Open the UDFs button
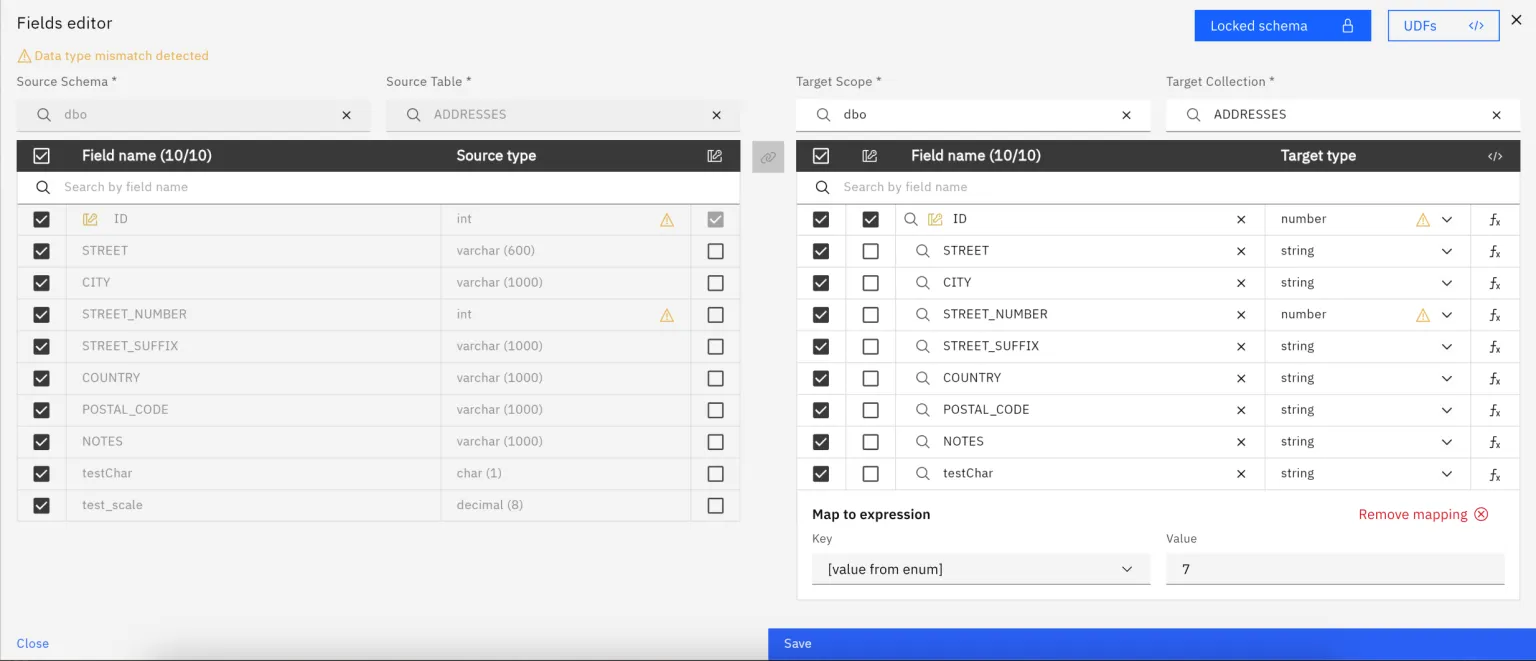 (x=1443, y=26)
